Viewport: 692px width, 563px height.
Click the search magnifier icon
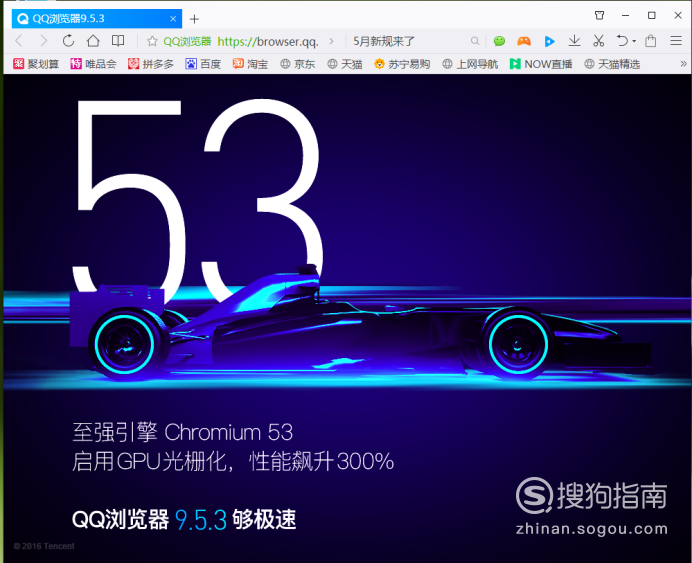(x=475, y=41)
